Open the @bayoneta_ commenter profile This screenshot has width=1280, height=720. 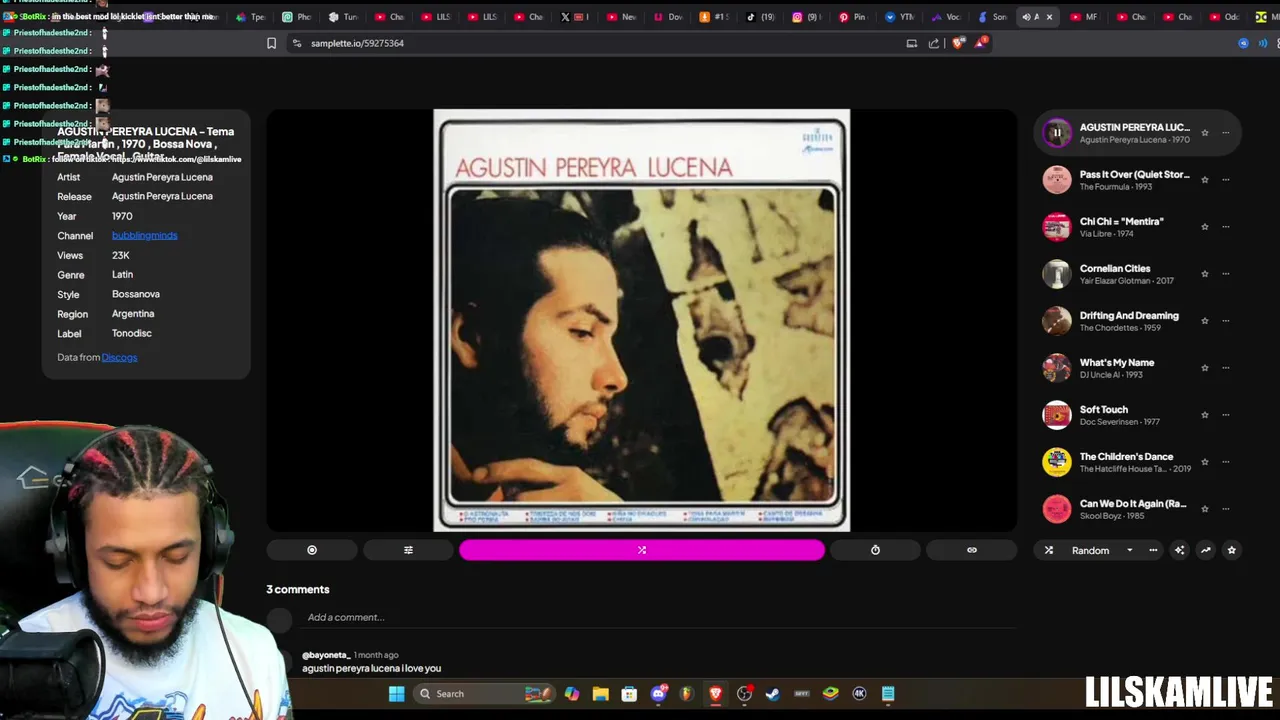(x=326, y=655)
